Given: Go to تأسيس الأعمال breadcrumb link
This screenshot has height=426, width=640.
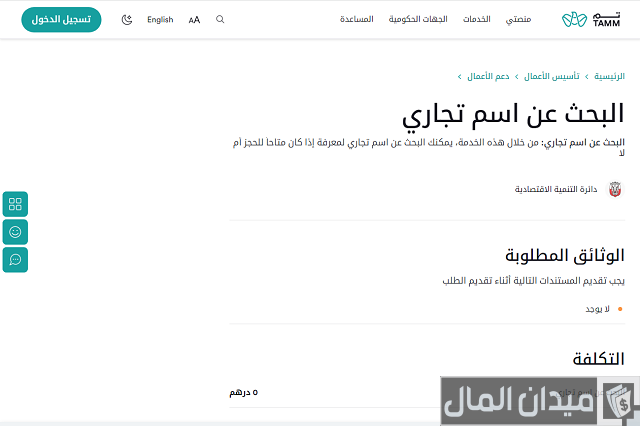Looking at the screenshot, I should pos(551,76).
